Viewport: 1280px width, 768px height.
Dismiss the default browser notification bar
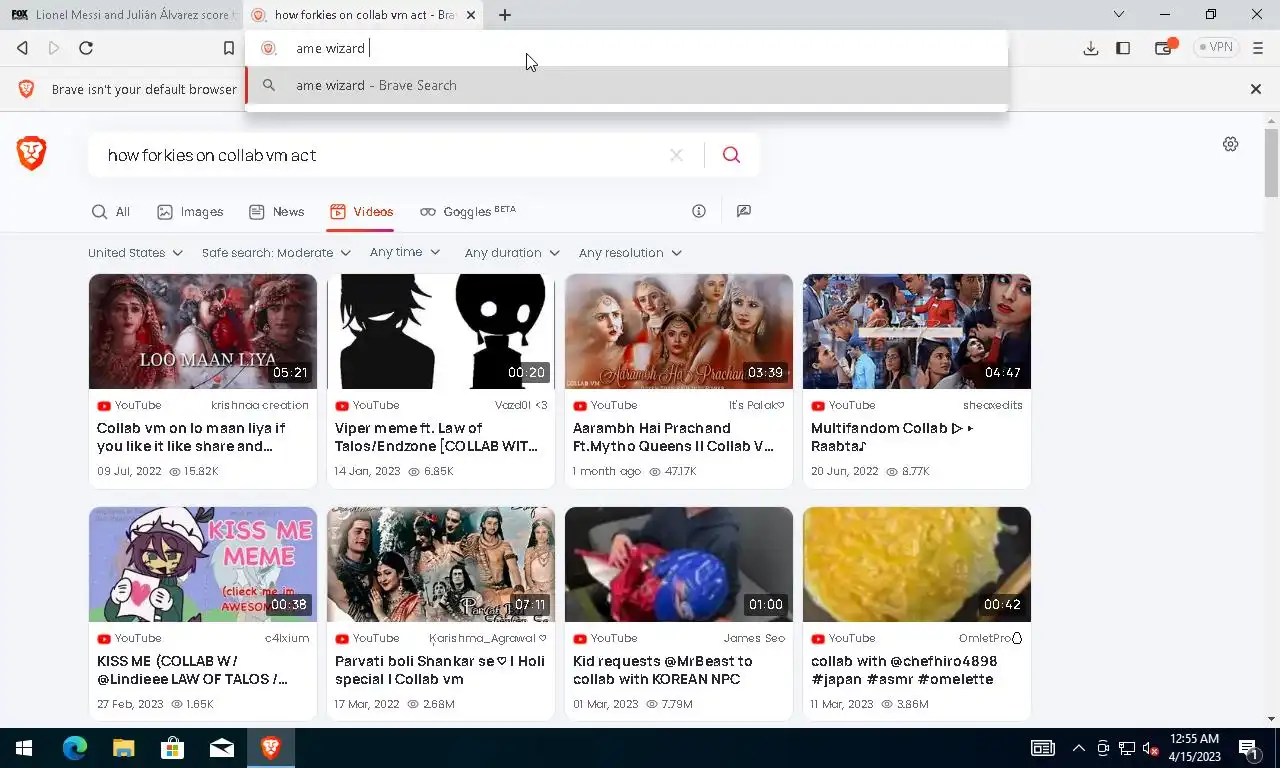(x=1256, y=89)
